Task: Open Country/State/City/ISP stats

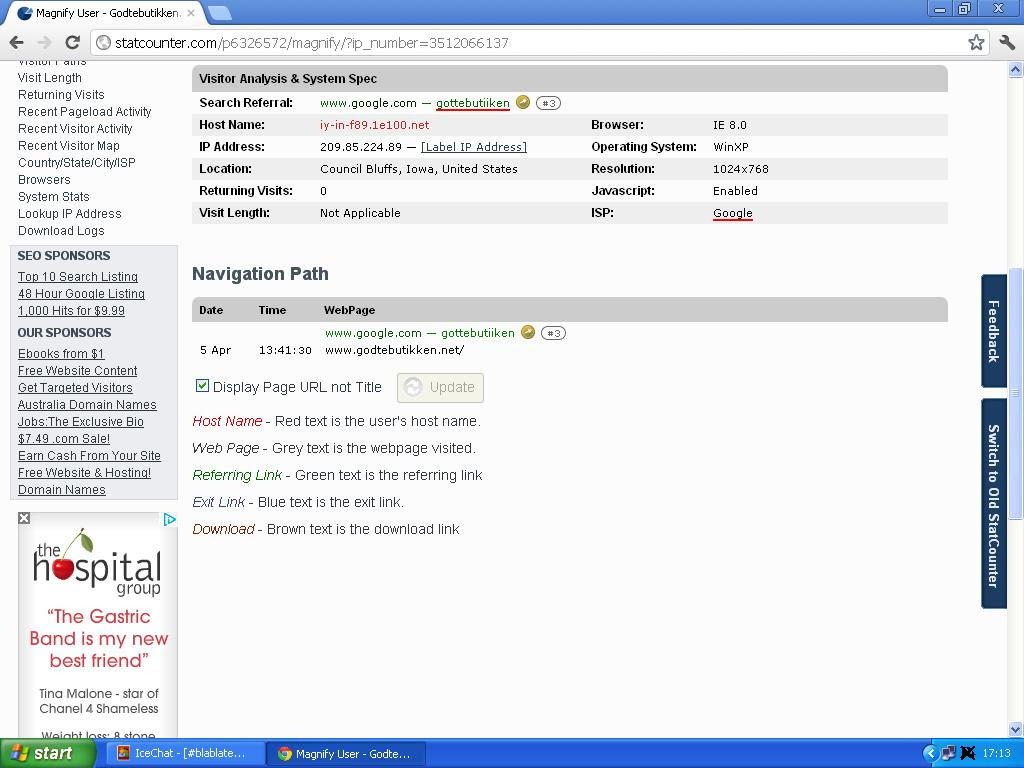Action: [x=76, y=163]
